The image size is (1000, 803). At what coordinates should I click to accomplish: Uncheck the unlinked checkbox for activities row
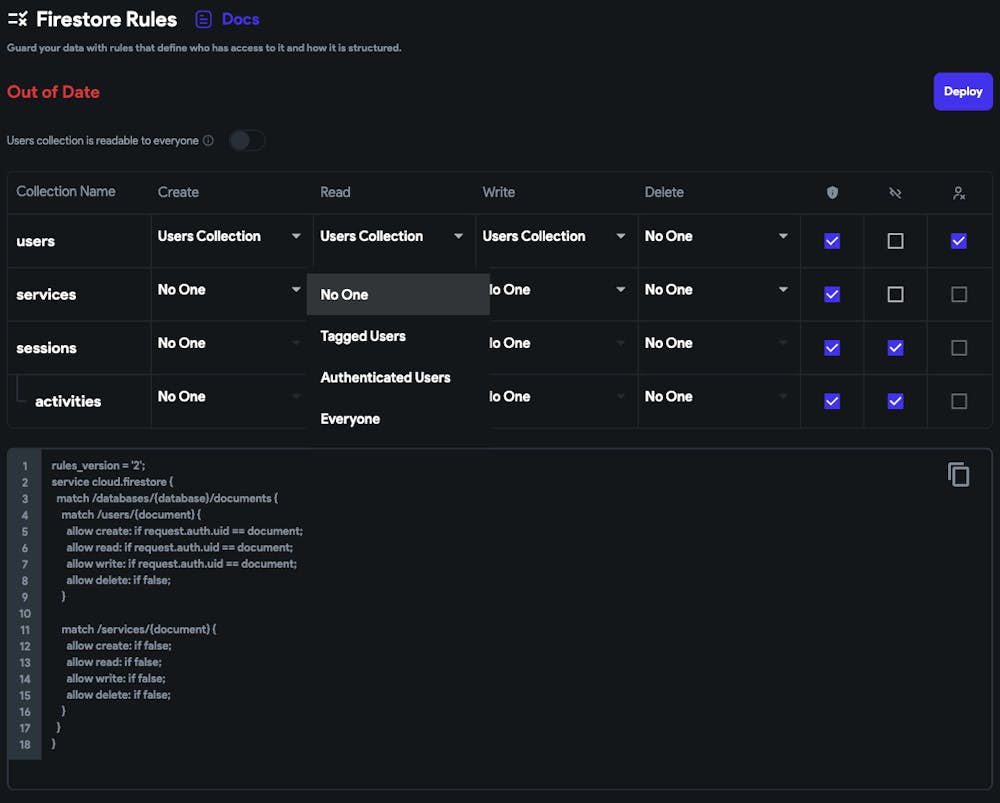point(895,401)
